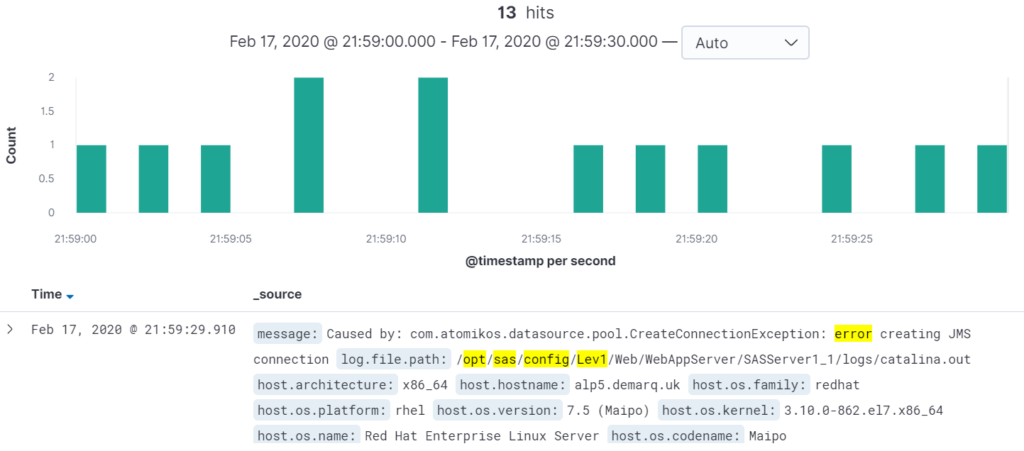Click the log.file.path field label

394,360
